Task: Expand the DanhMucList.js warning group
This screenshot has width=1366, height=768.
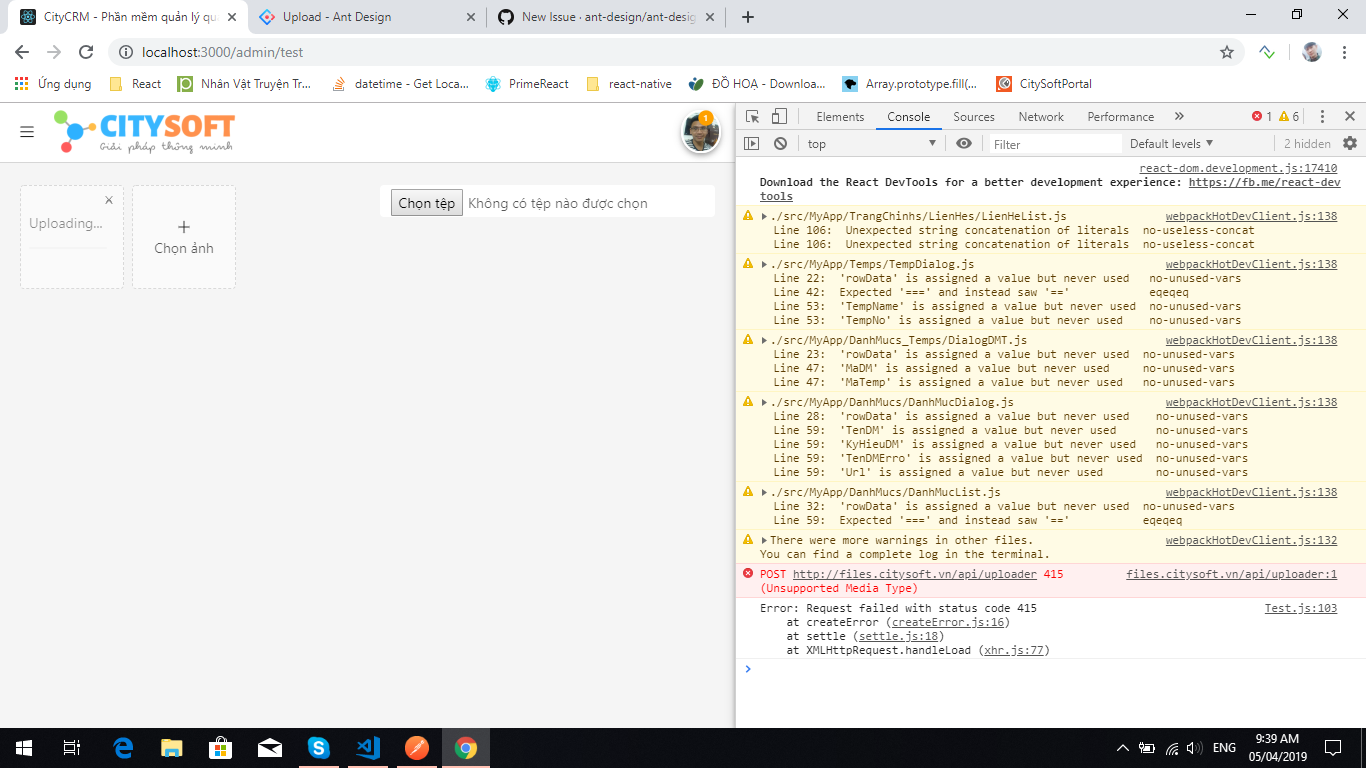Action: click(x=764, y=492)
